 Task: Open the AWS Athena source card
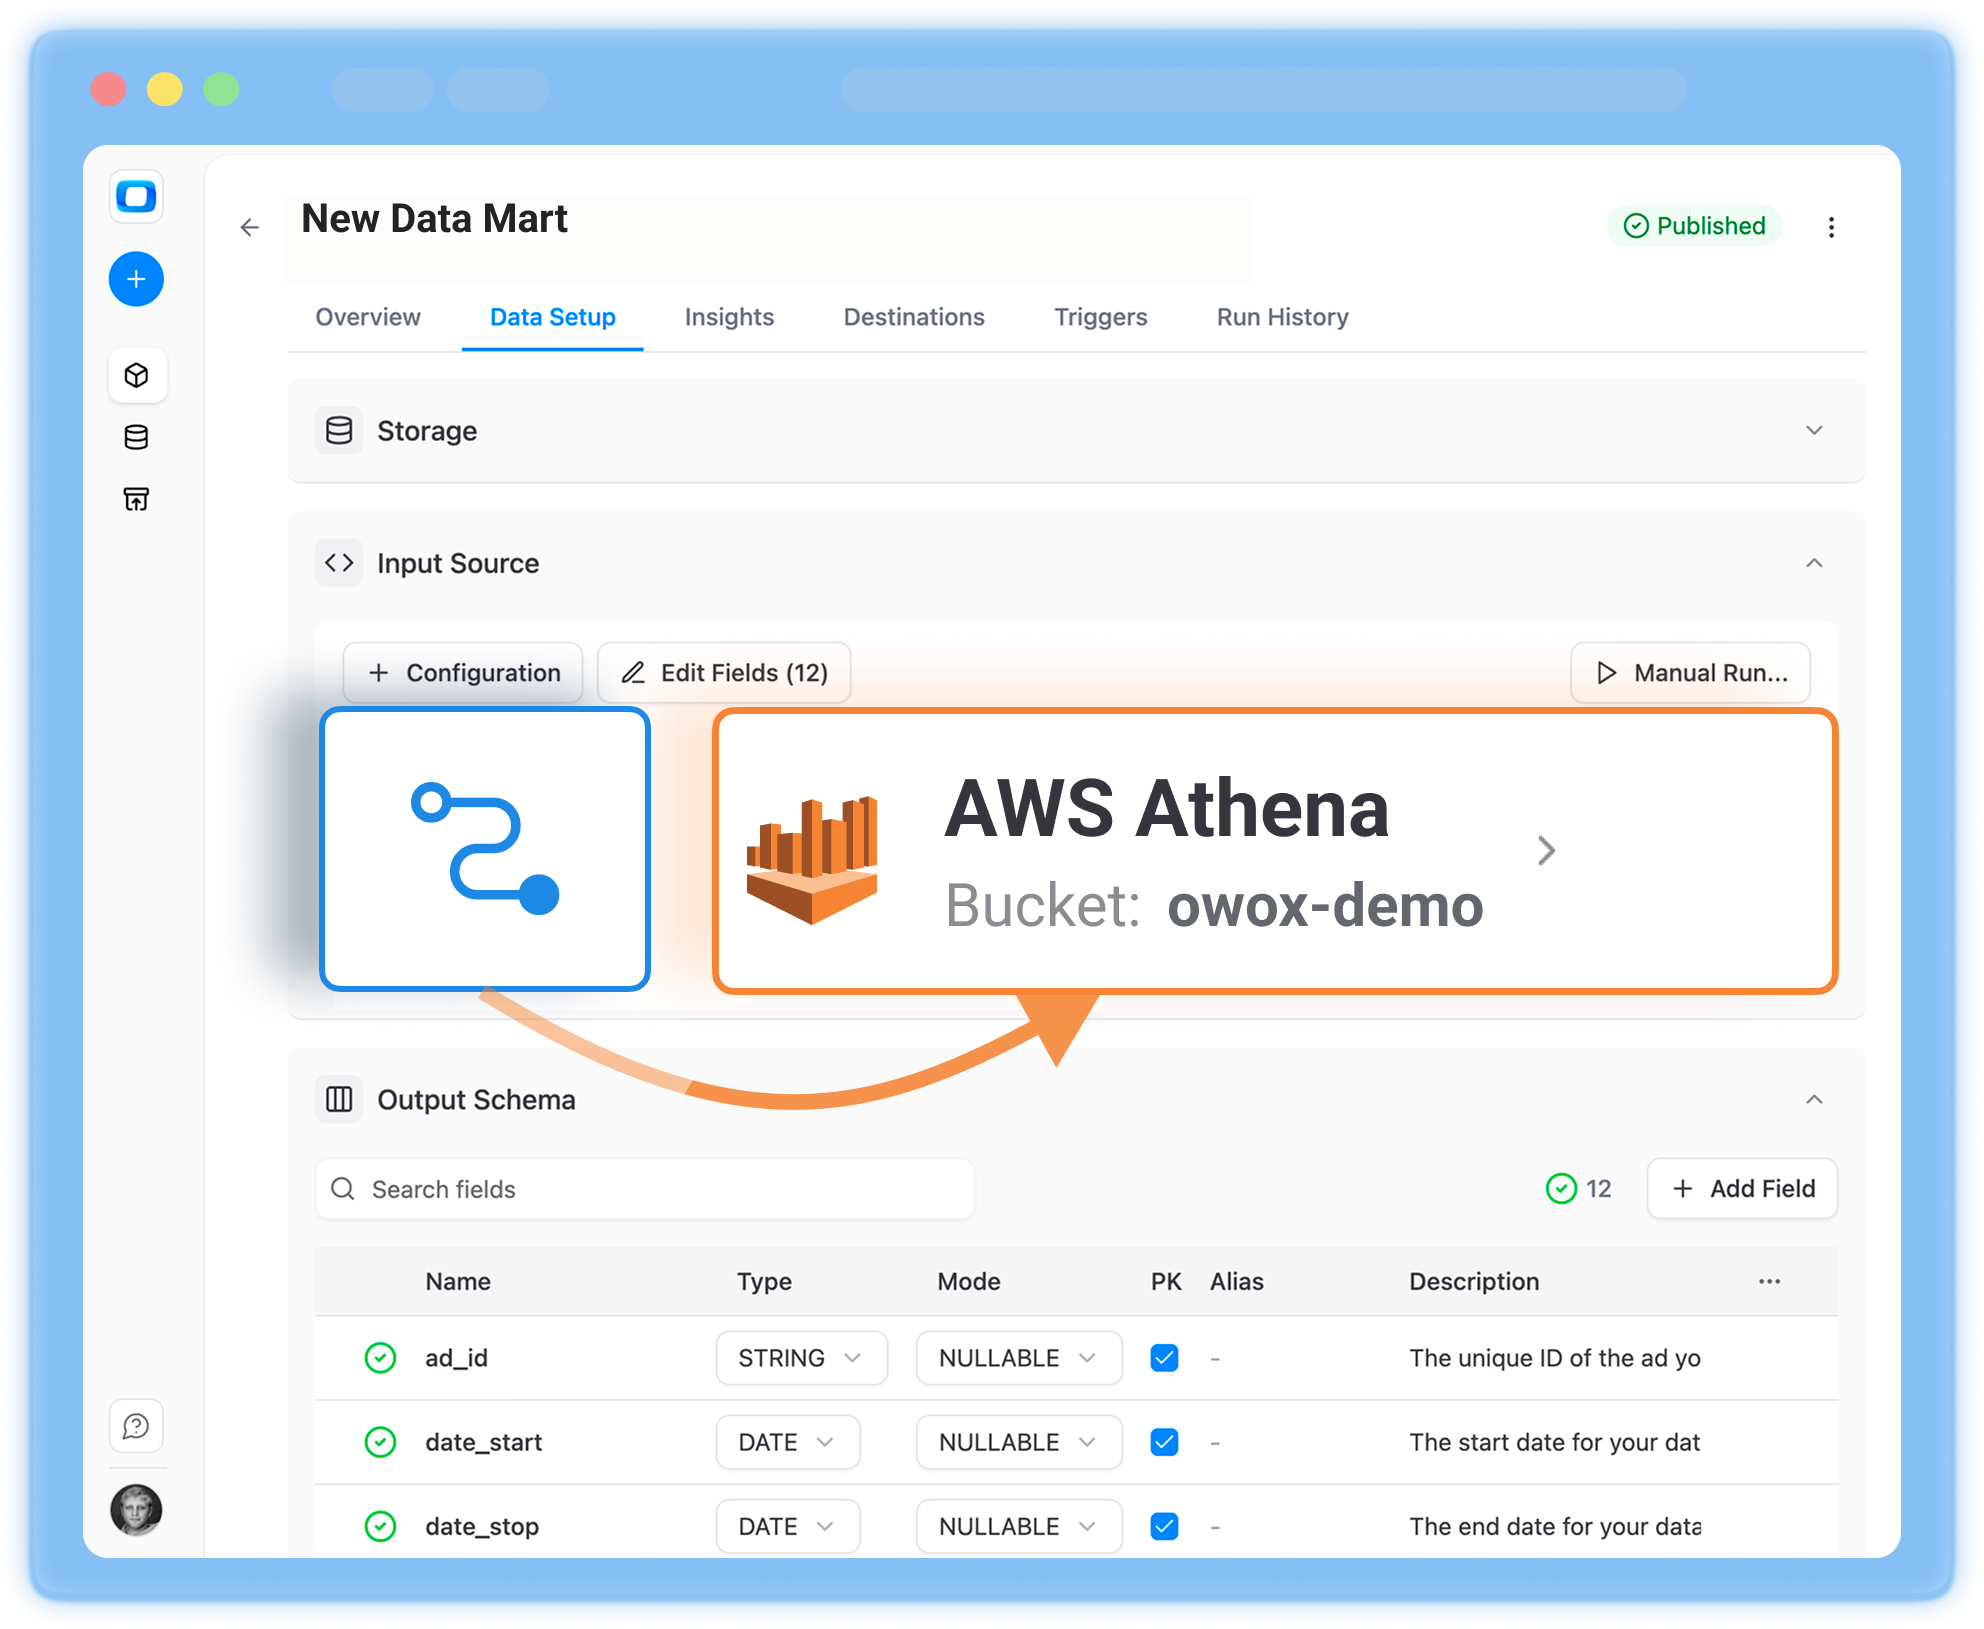[x=1275, y=851]
